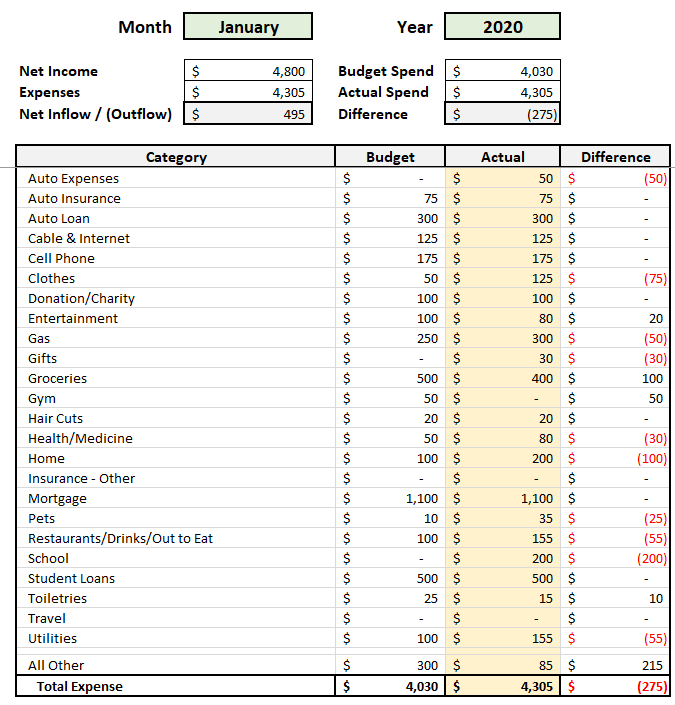Viewport: 675px width, 705px height.
Task: Click the Difference column header
Action: pos(615,156)
